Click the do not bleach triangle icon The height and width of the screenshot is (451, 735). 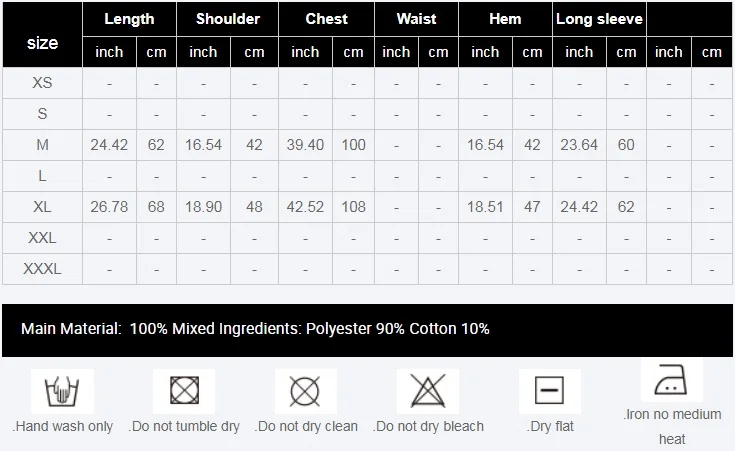point(427,389)
